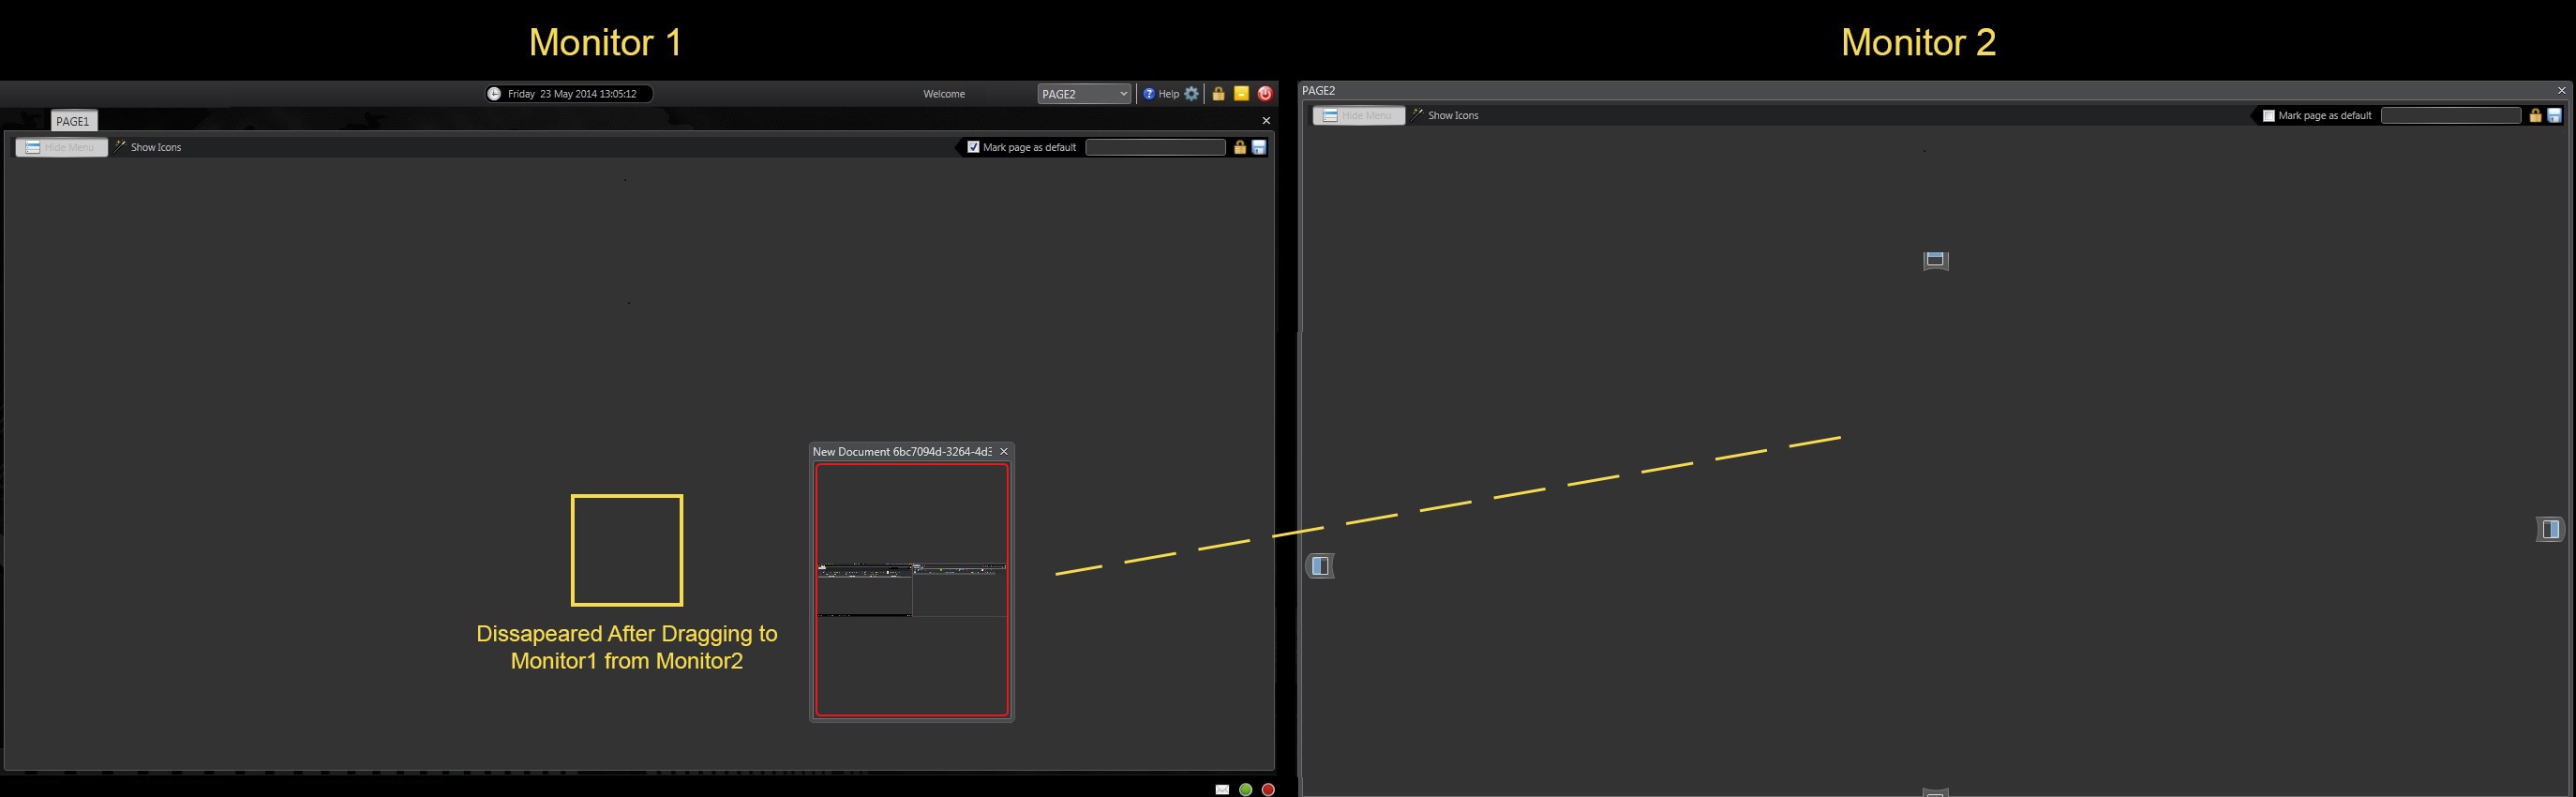Screen dimensions: 2576x797
Task: Click the green status indicator
Action: tap(1246, 790)
